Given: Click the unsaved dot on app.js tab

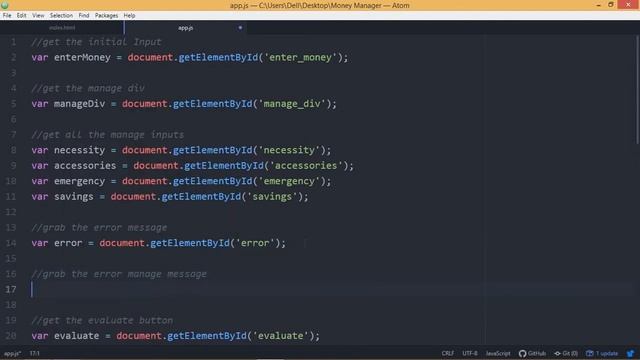Looking at the screenshot, I should click(x=240, y=28).
